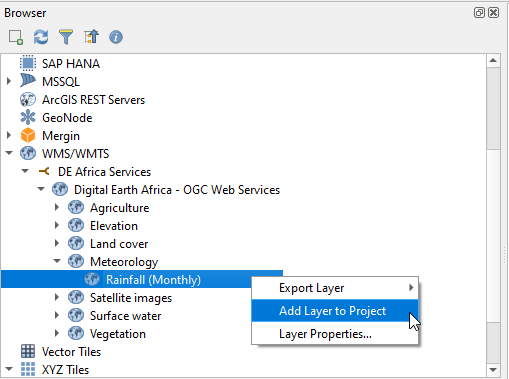Screen dimensions: 509x379
Task: Click the ArcGIS REST Servers globe icon
Action: pyautogui.click(x=28, y=99)
